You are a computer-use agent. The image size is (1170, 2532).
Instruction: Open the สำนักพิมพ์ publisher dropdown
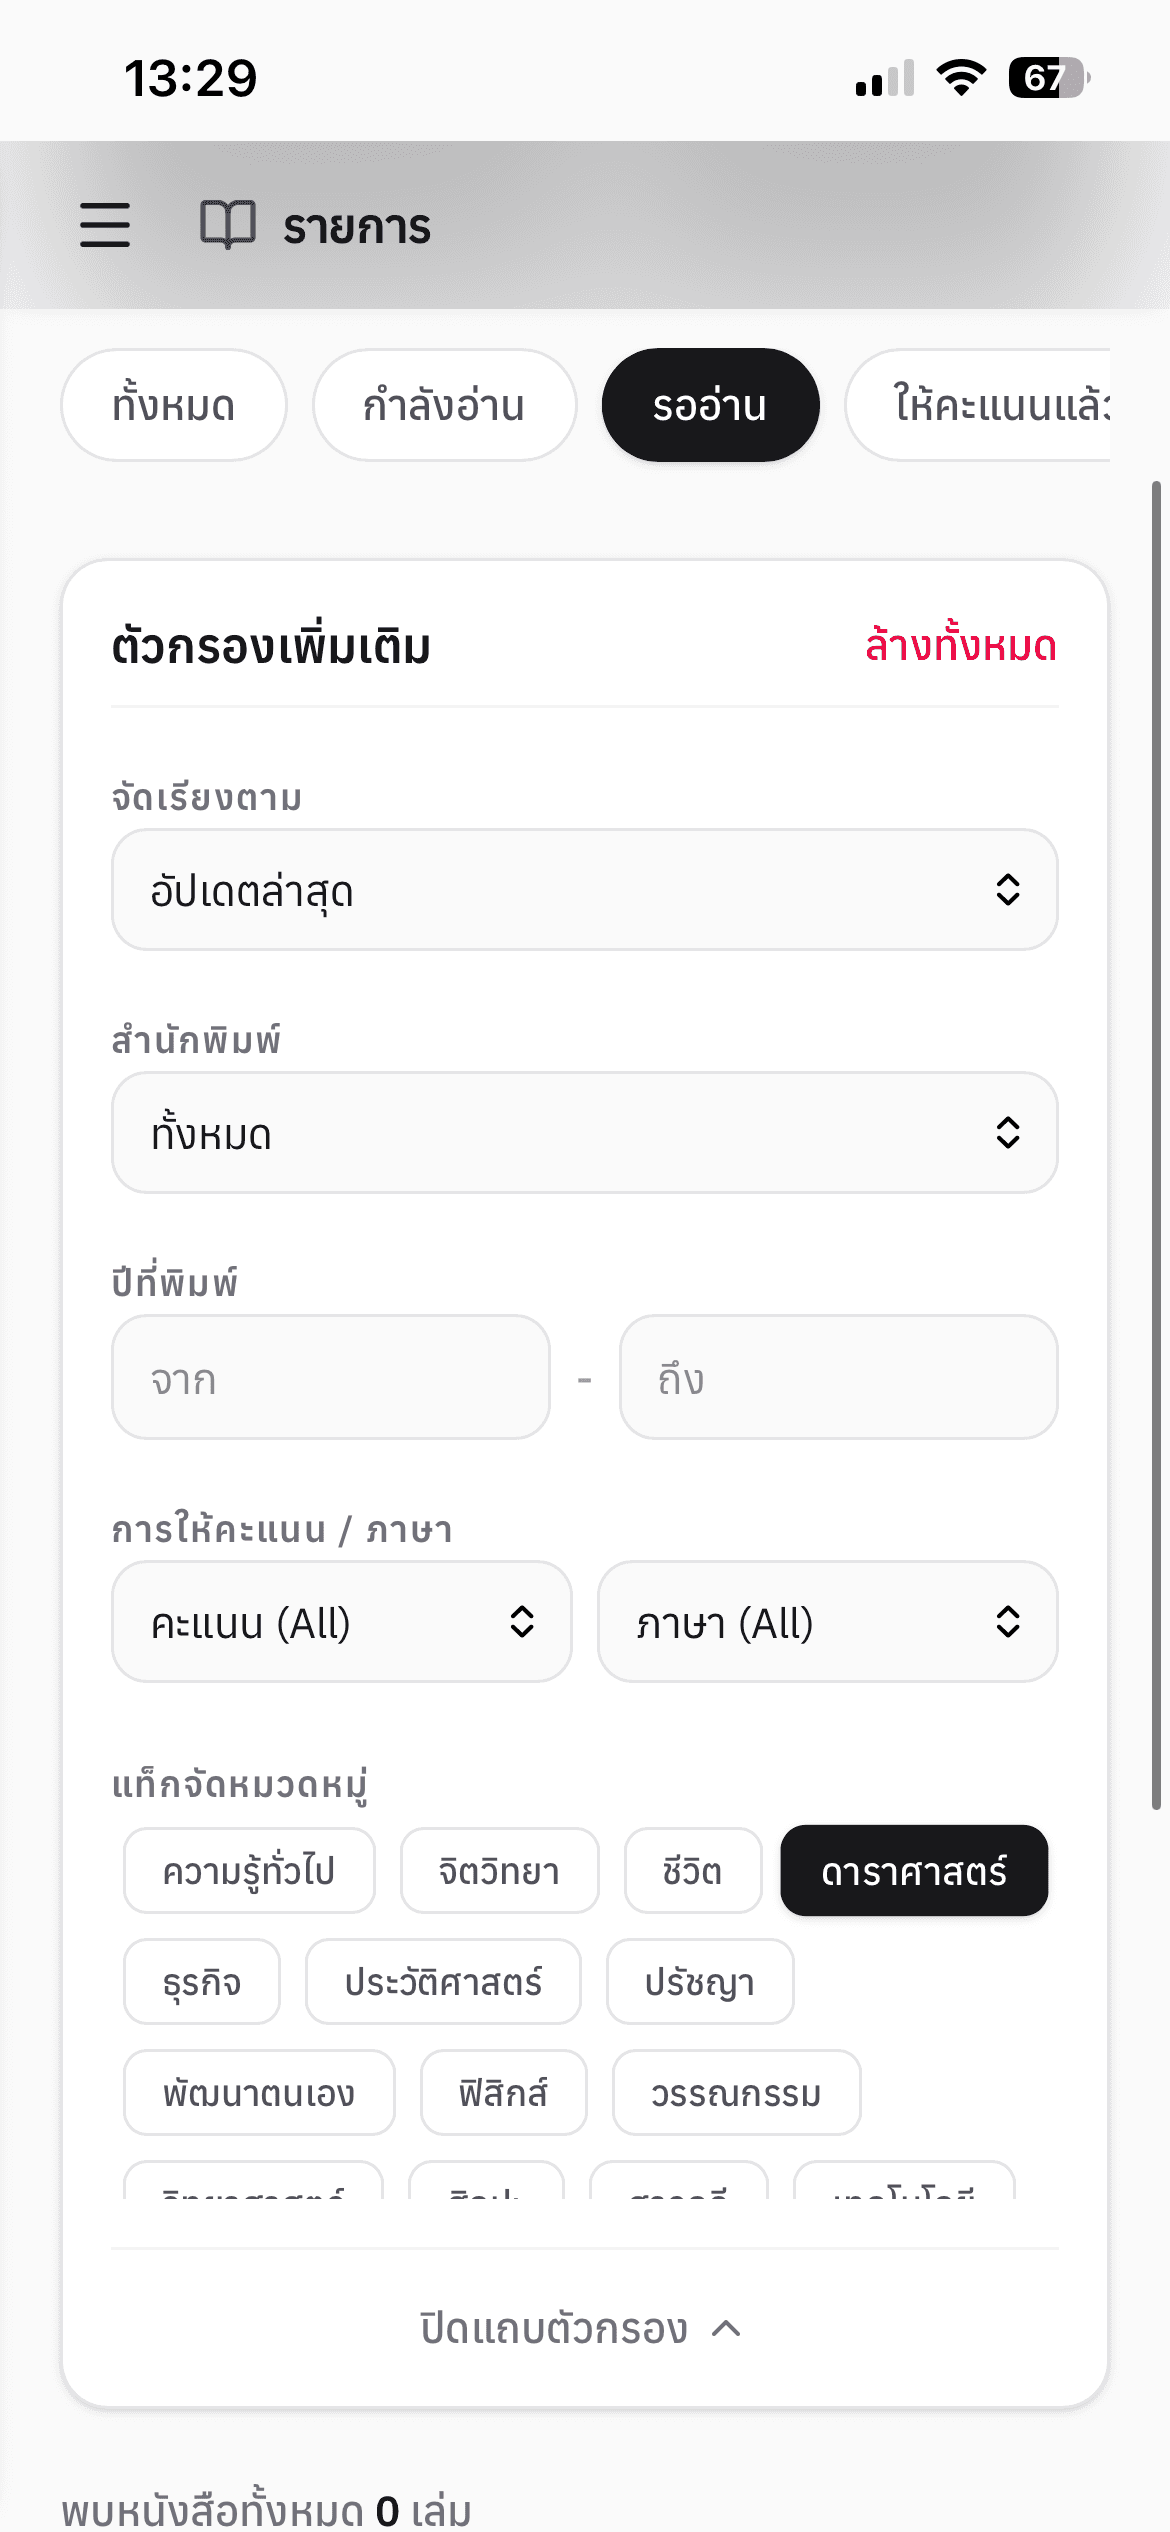(x=584, y=1133)
